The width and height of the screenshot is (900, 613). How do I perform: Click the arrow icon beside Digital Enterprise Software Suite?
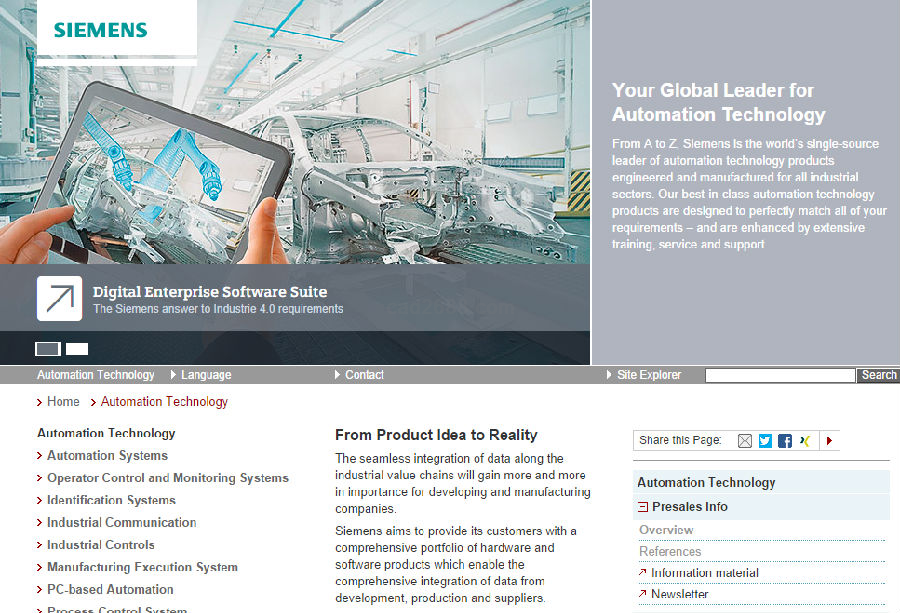click(x=59, y=298)
